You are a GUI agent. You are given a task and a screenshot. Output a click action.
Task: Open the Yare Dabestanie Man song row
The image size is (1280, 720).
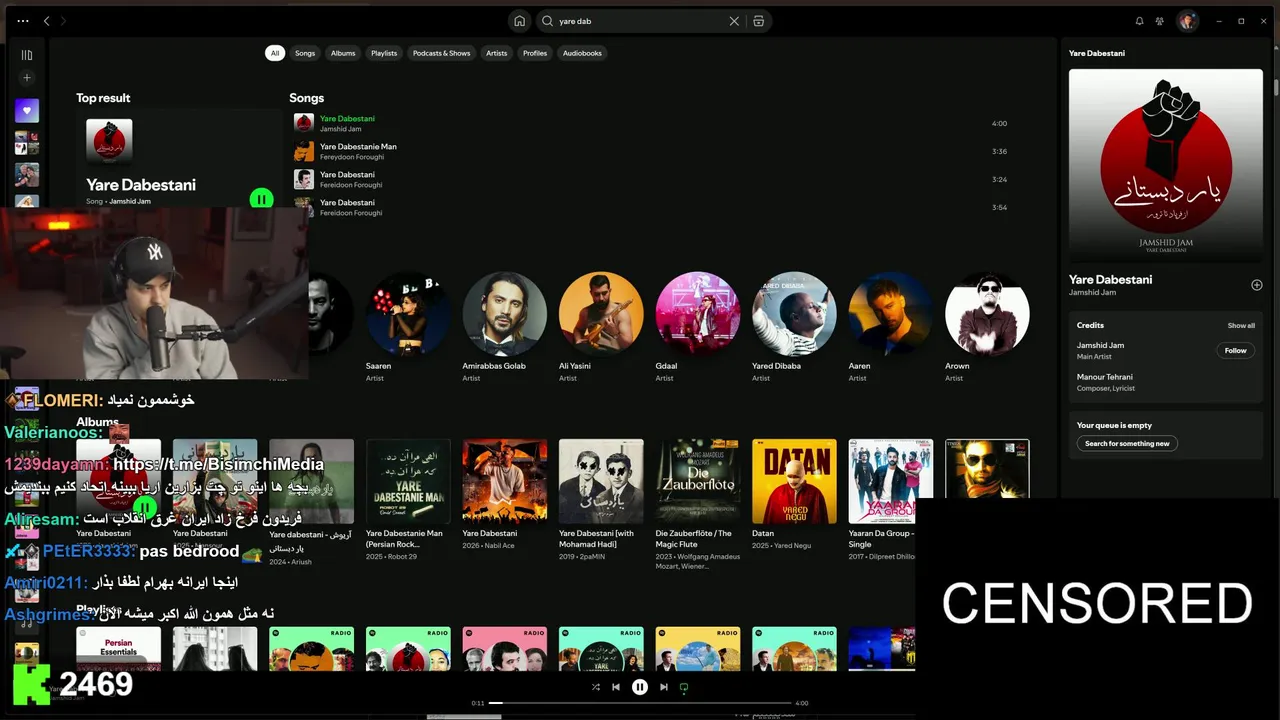point(650,151)
